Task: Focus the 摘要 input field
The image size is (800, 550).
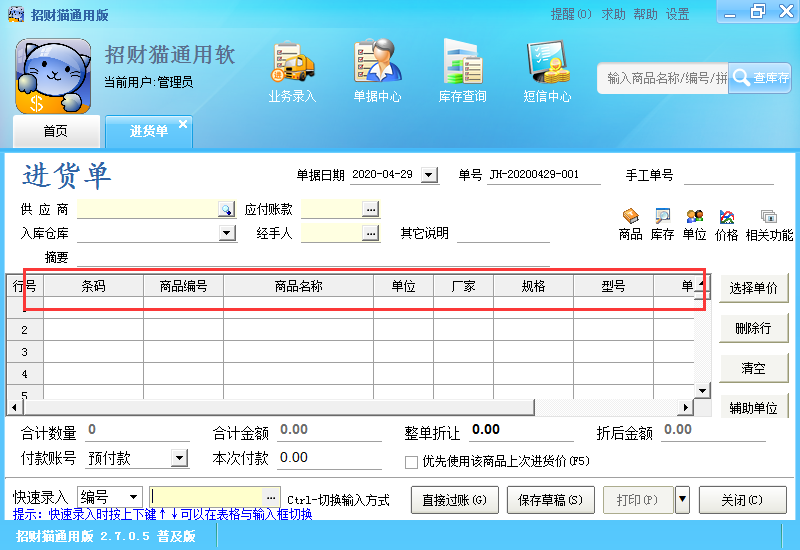Action: click(x=313, y=257)
